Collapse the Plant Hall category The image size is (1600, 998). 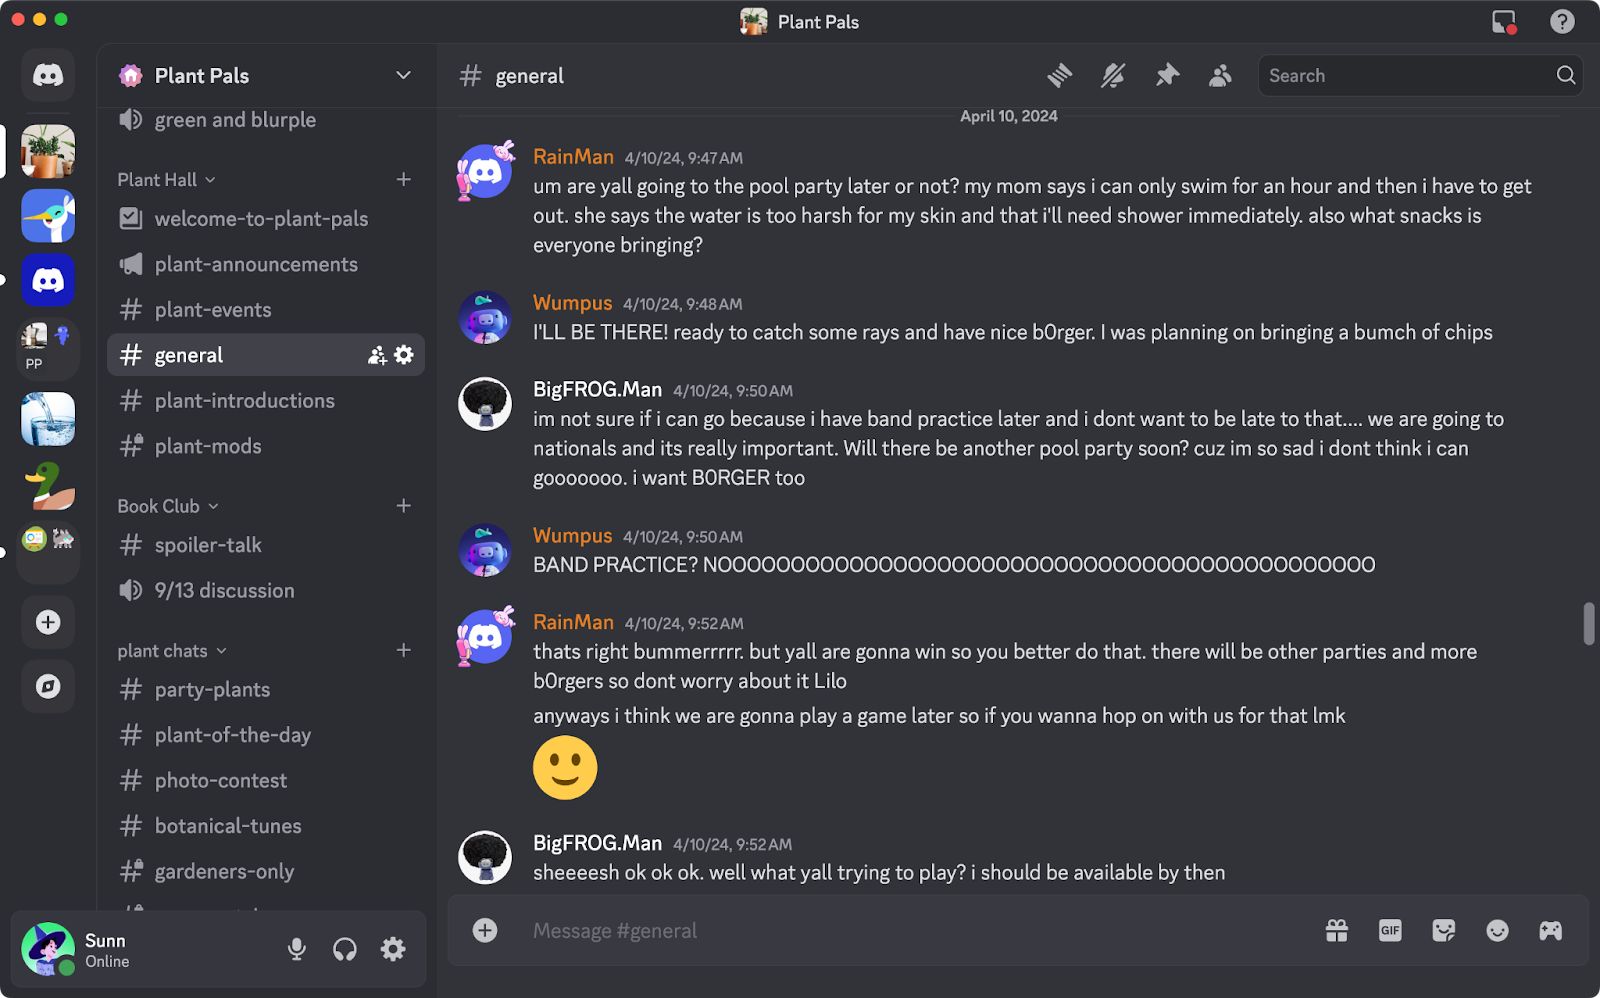tap(160, 179)
